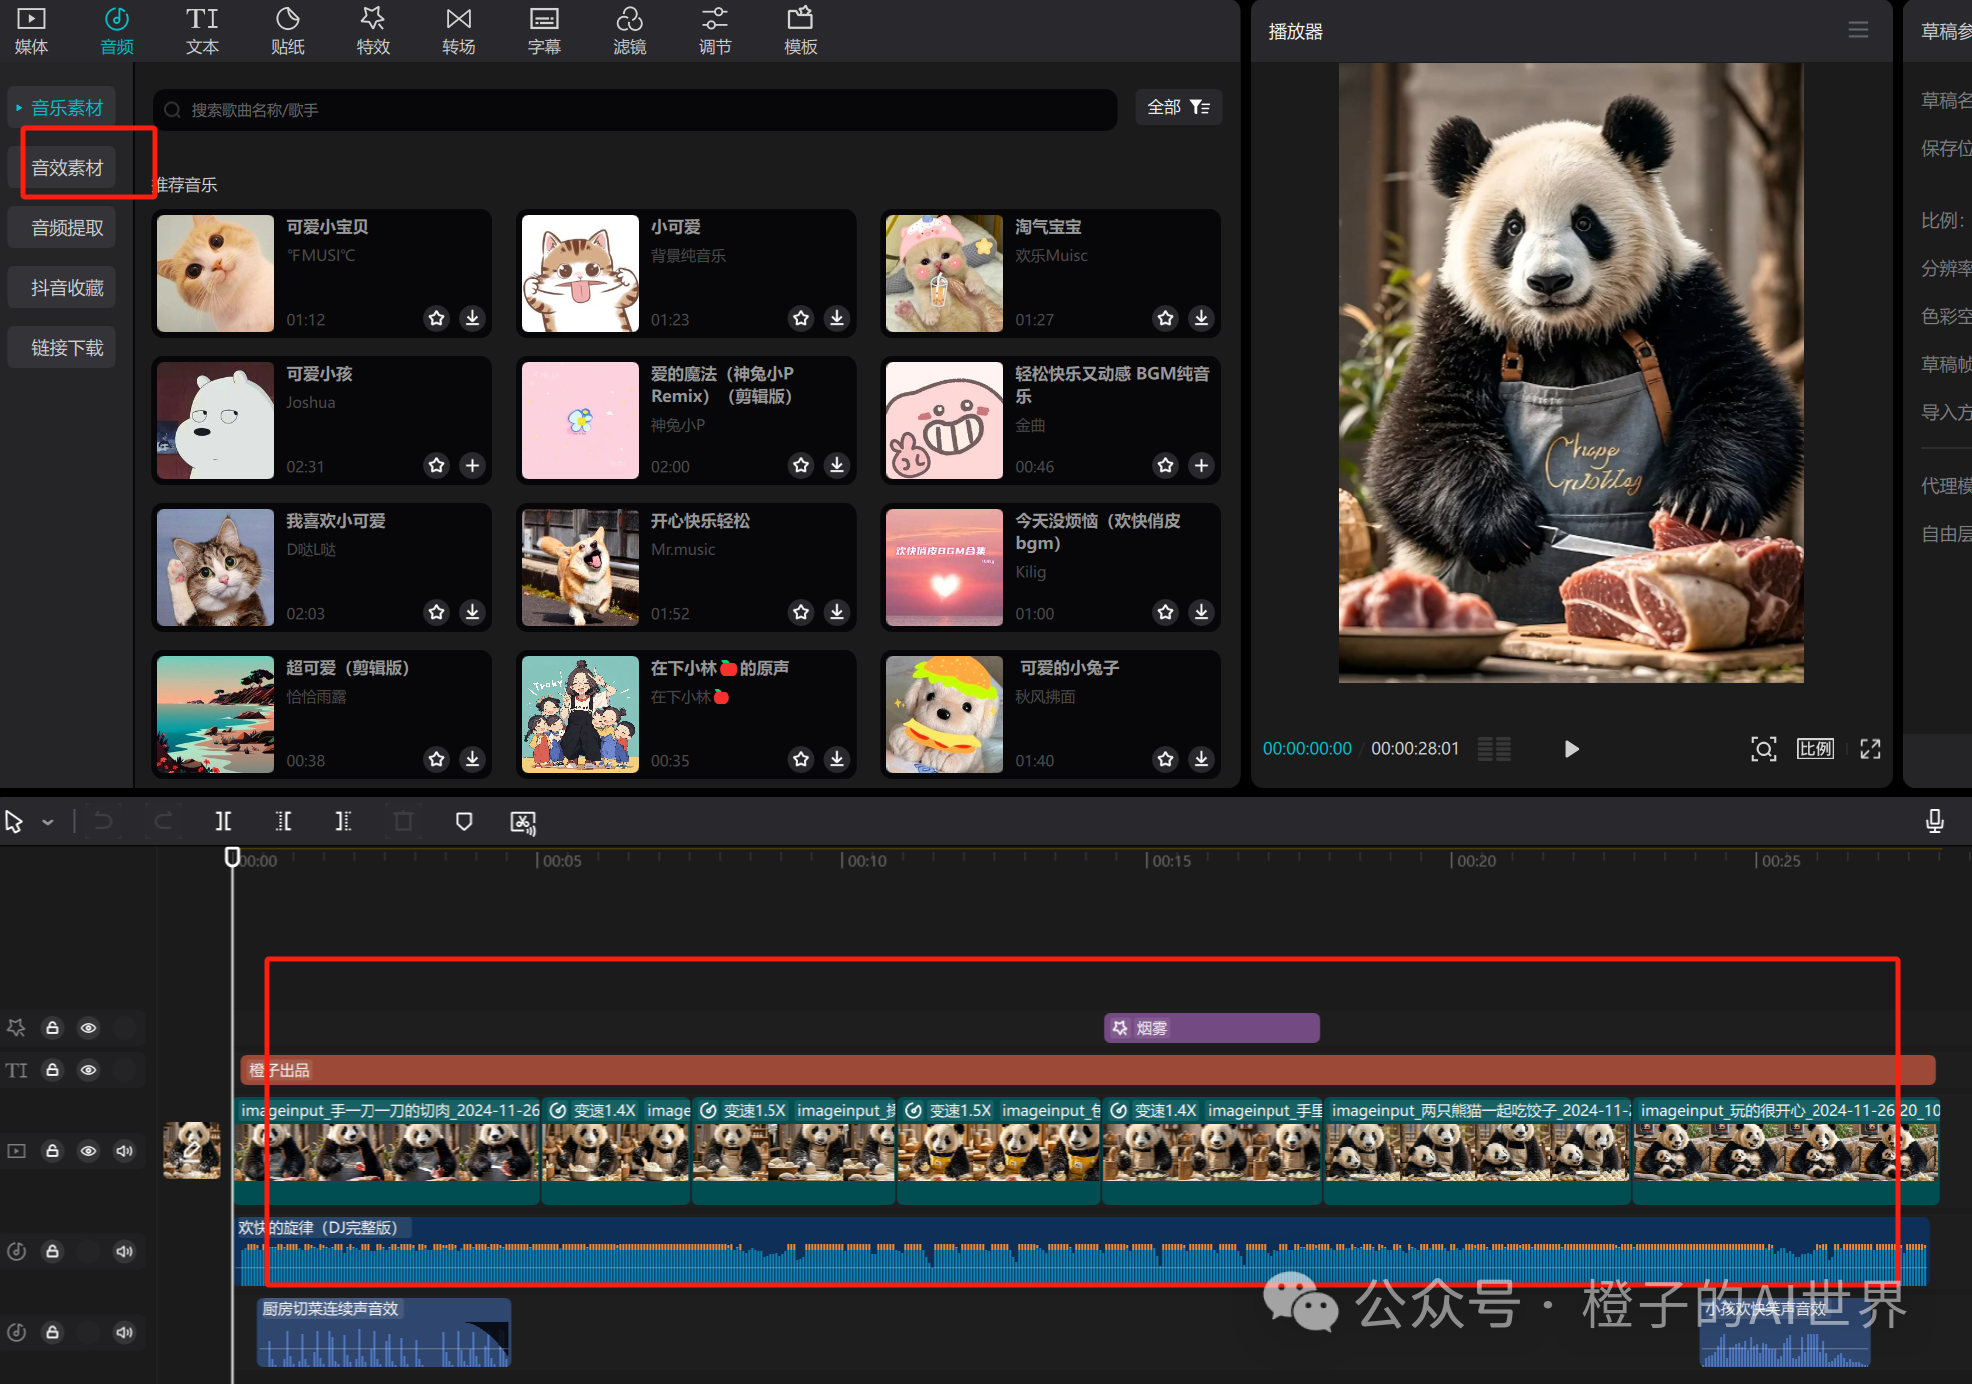Expand the selection tool dropdown arrow
Viewport: 1972px width, 1384px height.
pos(47,822)
